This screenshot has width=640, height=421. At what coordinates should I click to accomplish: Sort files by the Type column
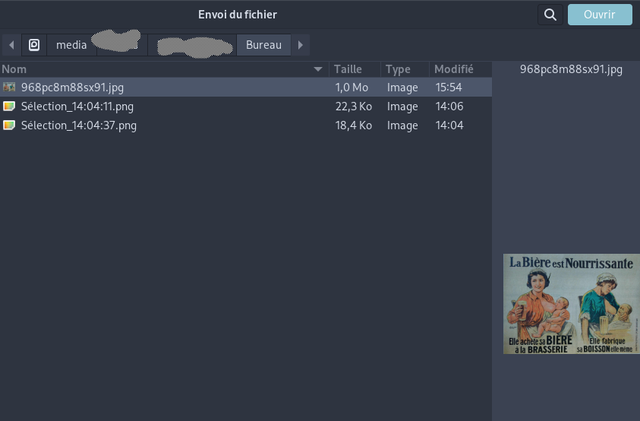(405, 69)
